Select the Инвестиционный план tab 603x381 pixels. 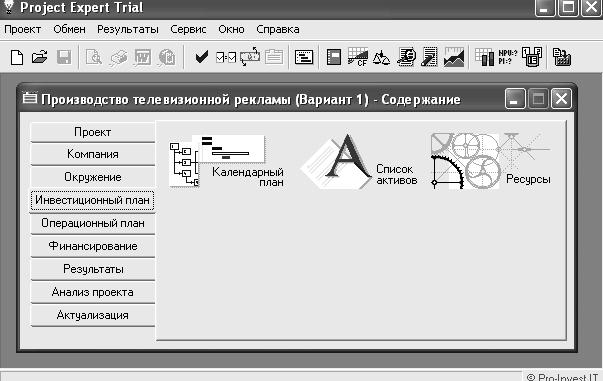pos(92,200)
